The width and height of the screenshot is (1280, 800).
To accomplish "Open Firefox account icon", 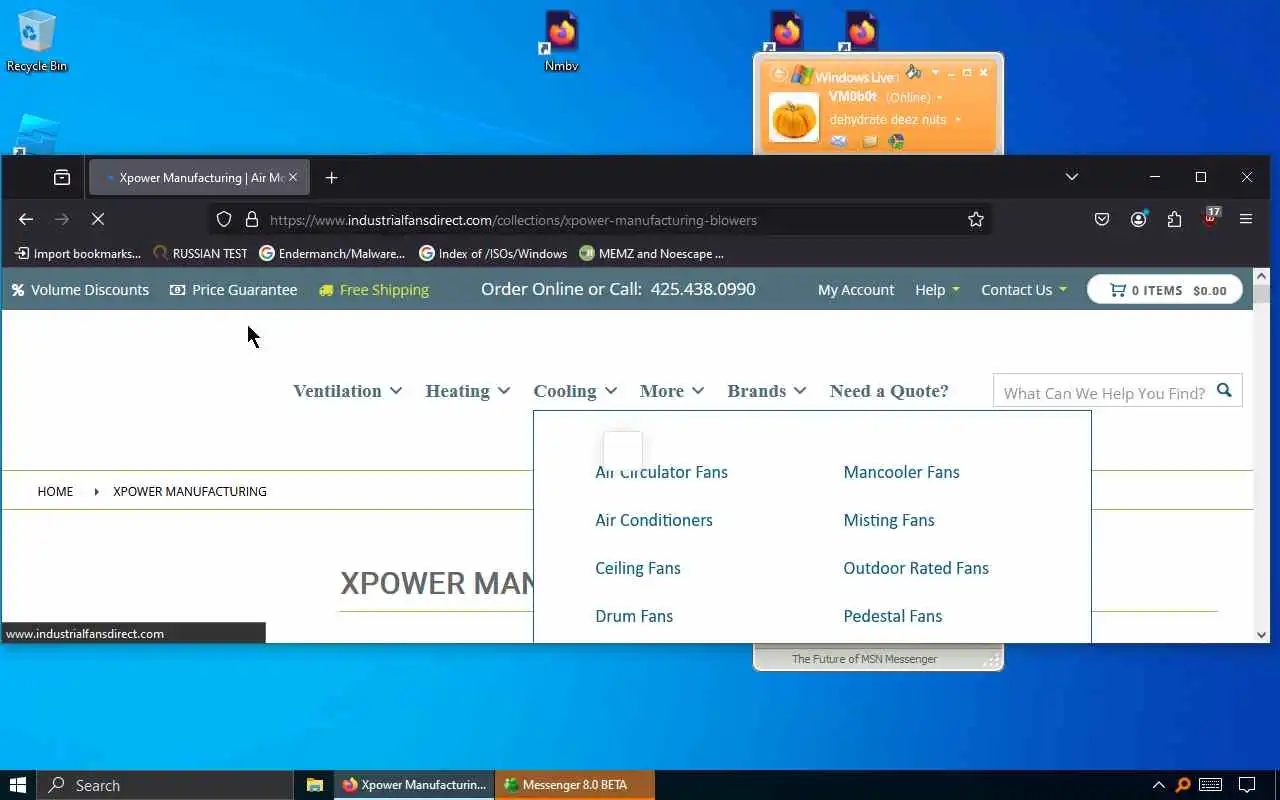I will pos(1138,220).
